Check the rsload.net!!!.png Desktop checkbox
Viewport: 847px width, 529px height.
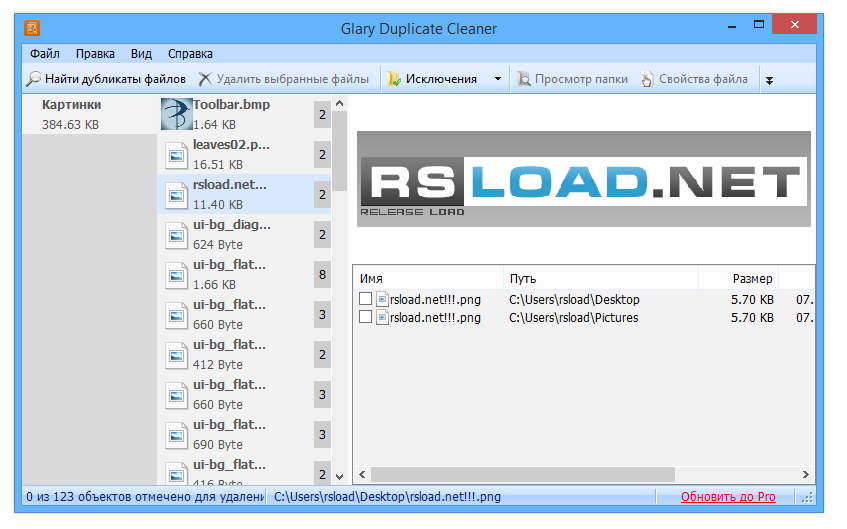pos(366,299)
